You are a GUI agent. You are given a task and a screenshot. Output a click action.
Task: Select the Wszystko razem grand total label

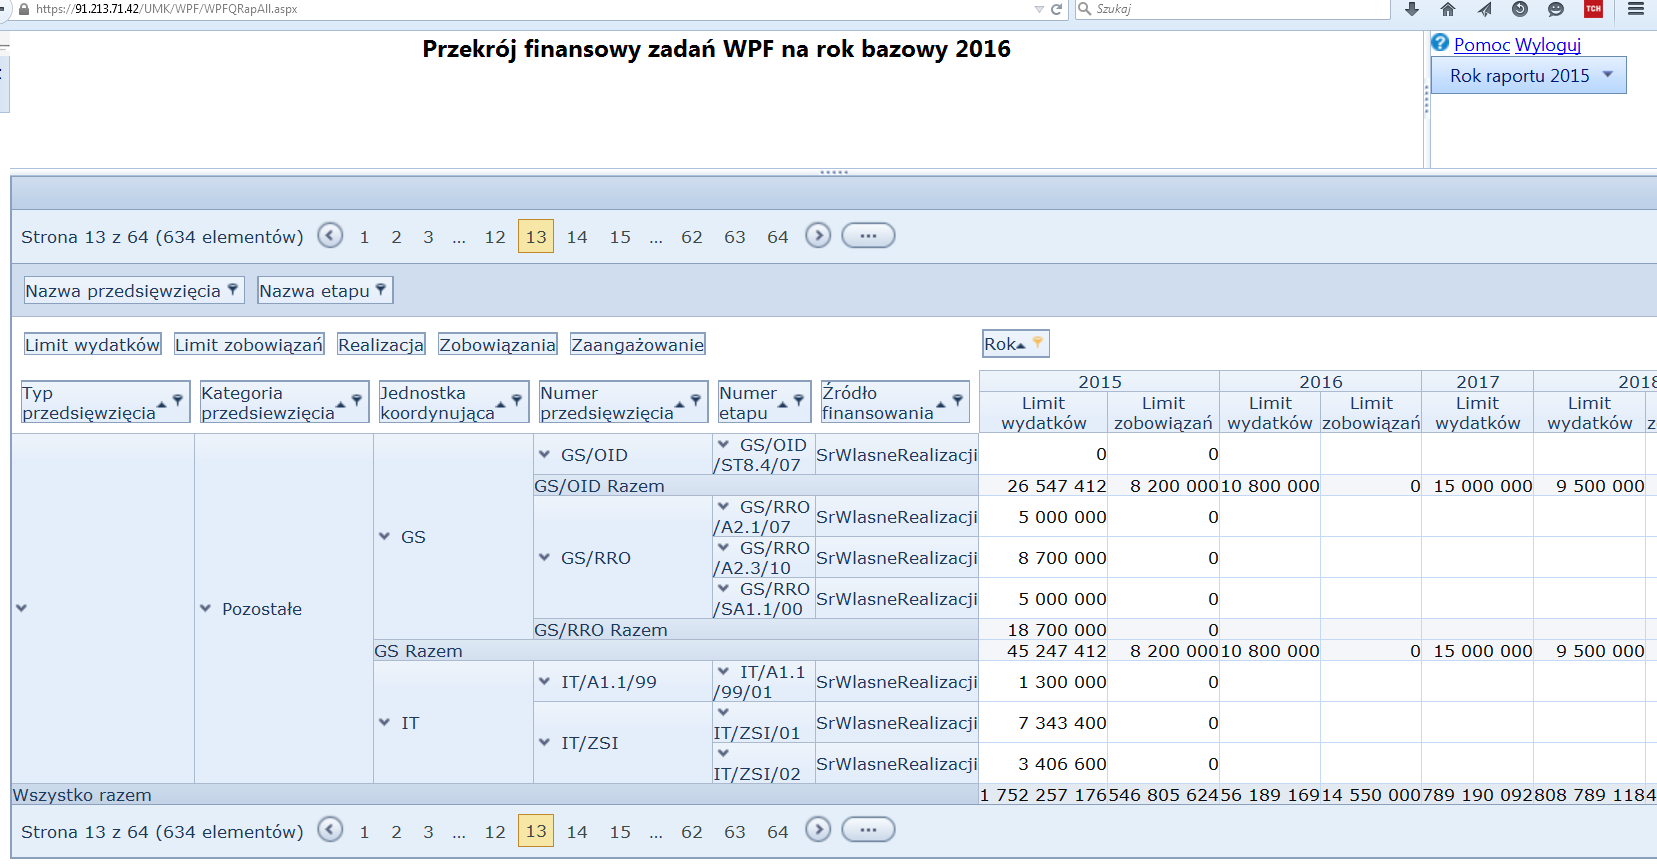tap(82, 795)
